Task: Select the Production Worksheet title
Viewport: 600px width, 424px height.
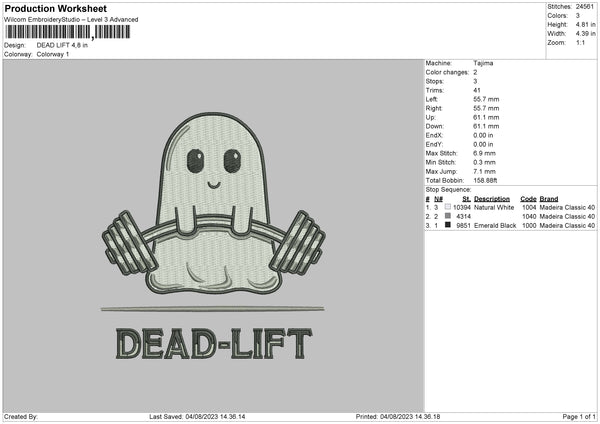Action: 55,8
